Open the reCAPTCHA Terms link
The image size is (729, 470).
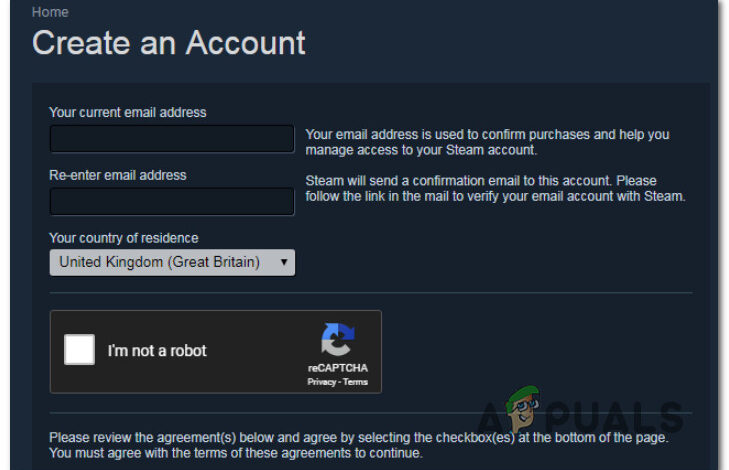(x=355, y=382)
